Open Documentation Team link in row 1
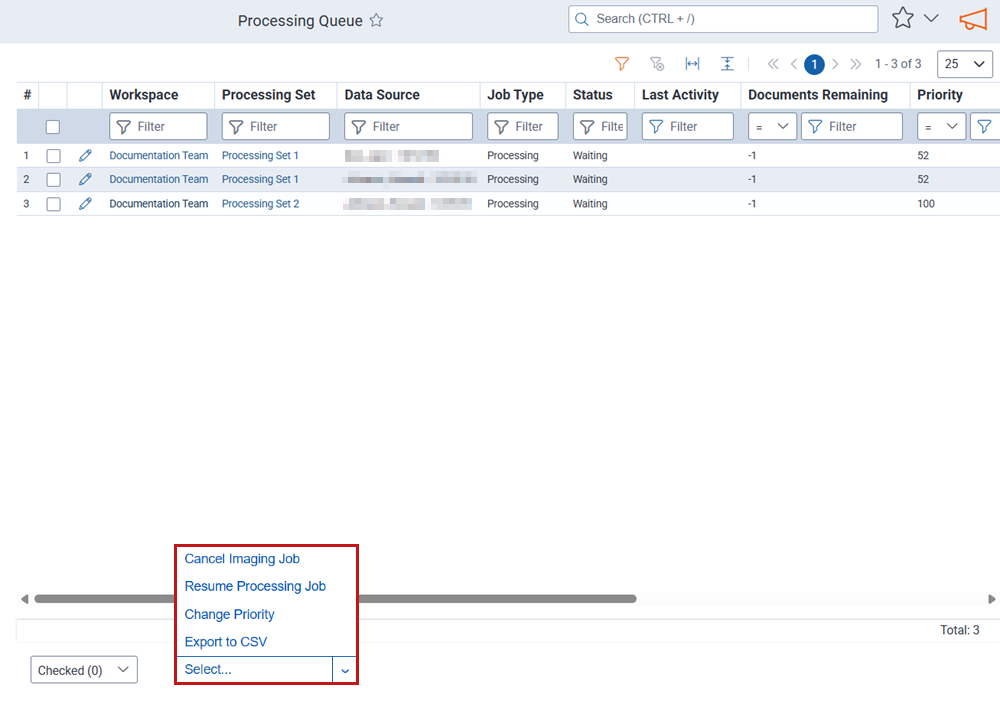The height and width of the screenshot is (704, 1000). tap(159, 156)
